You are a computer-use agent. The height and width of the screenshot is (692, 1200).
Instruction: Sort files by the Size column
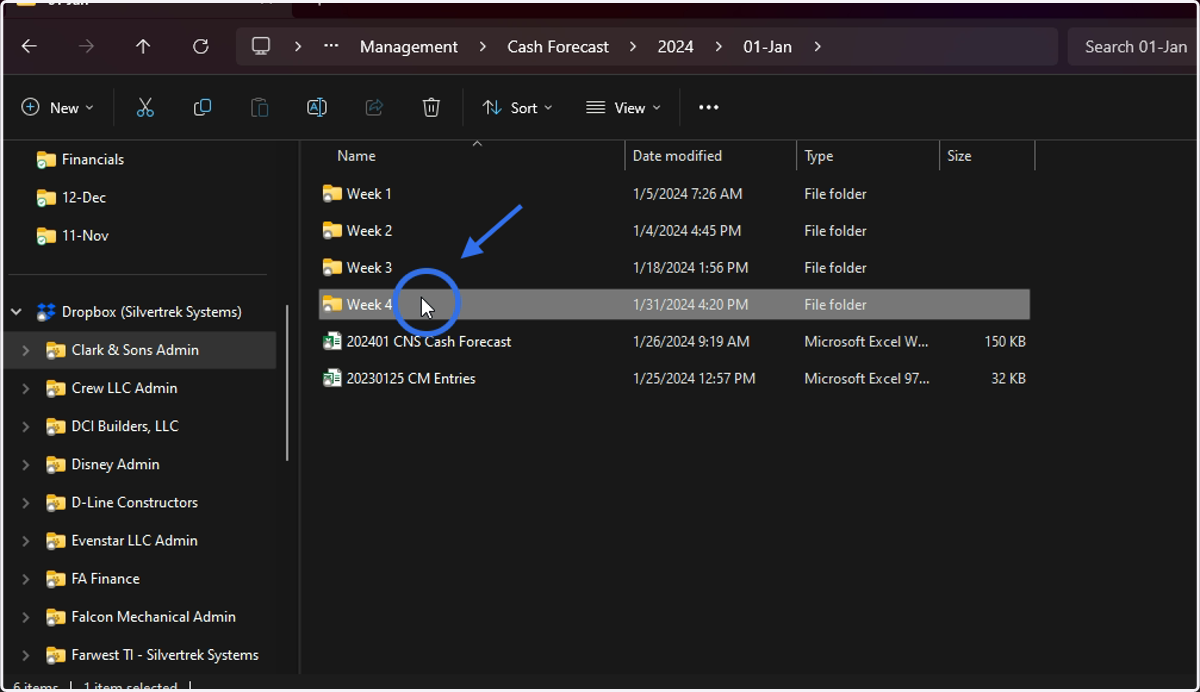(x=959, y=156)
